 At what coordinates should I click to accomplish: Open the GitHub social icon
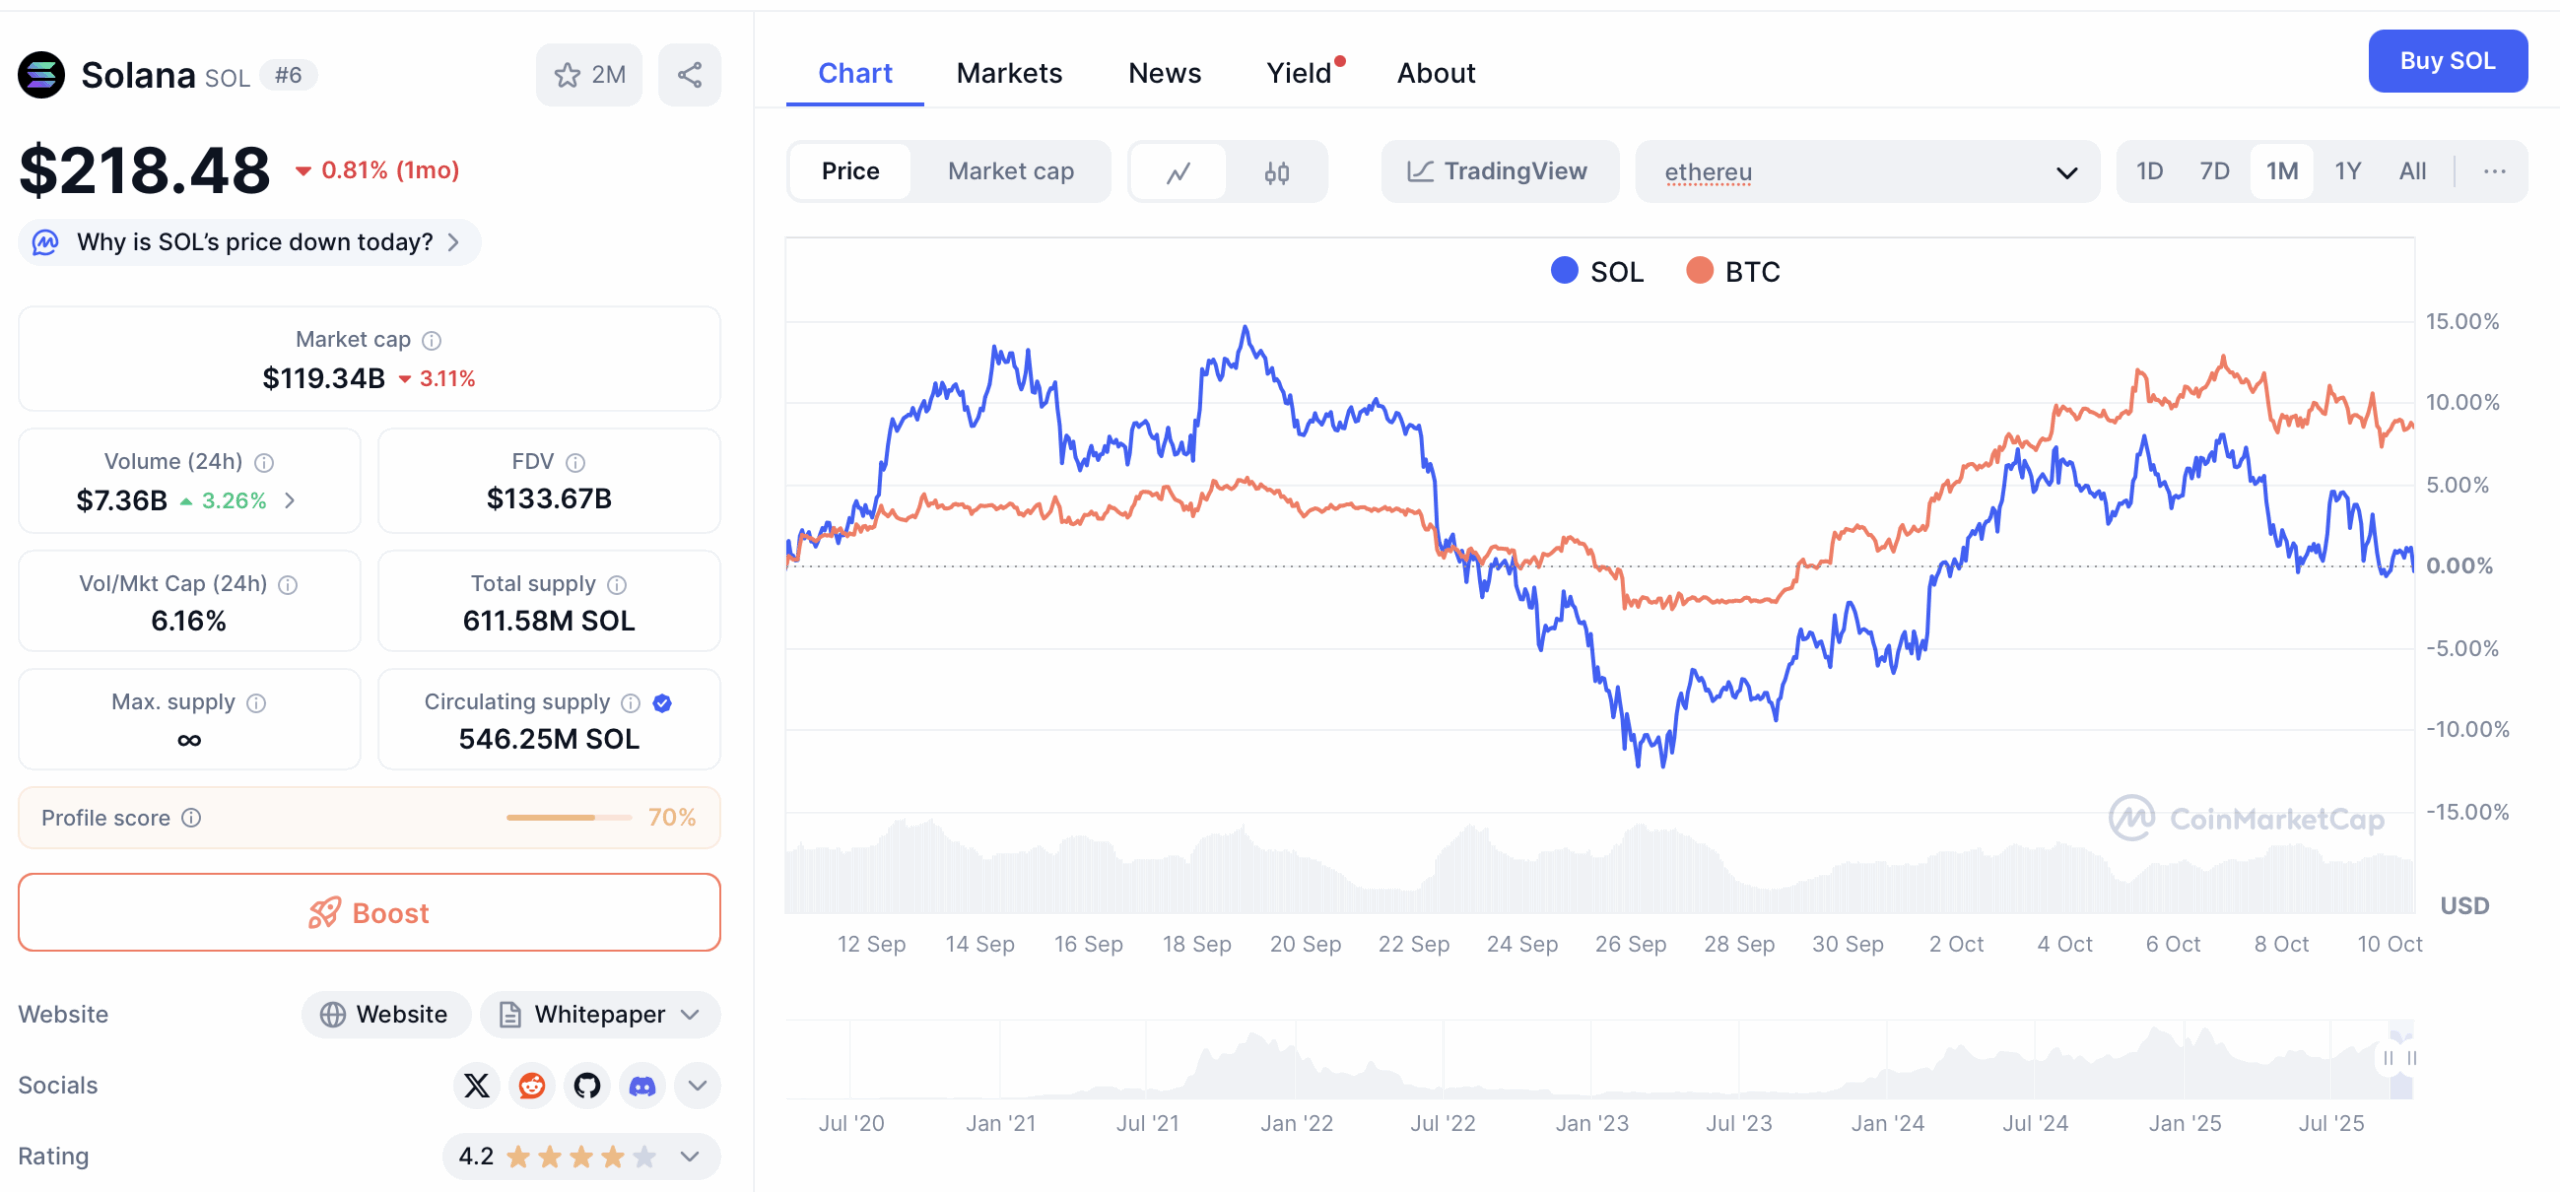pos(587,1085)
